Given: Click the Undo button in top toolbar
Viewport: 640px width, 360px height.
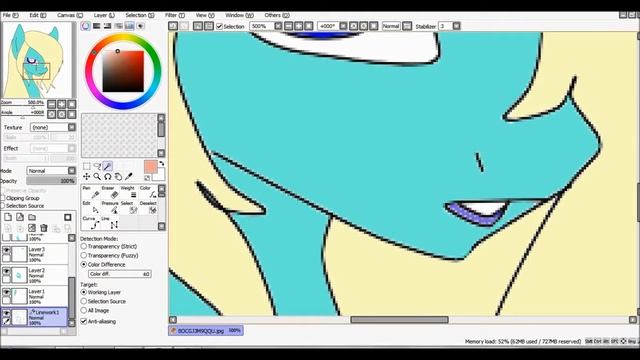Looking at the screenshot, I should click(x=173, y=26).
